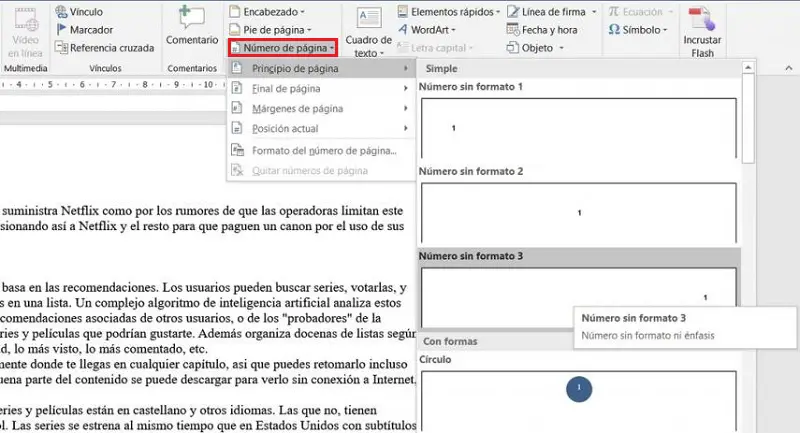Open the WordArt dropdown arrow
Image resolution: width=800 pixels, height=433 pixels.
pos(453,30)
